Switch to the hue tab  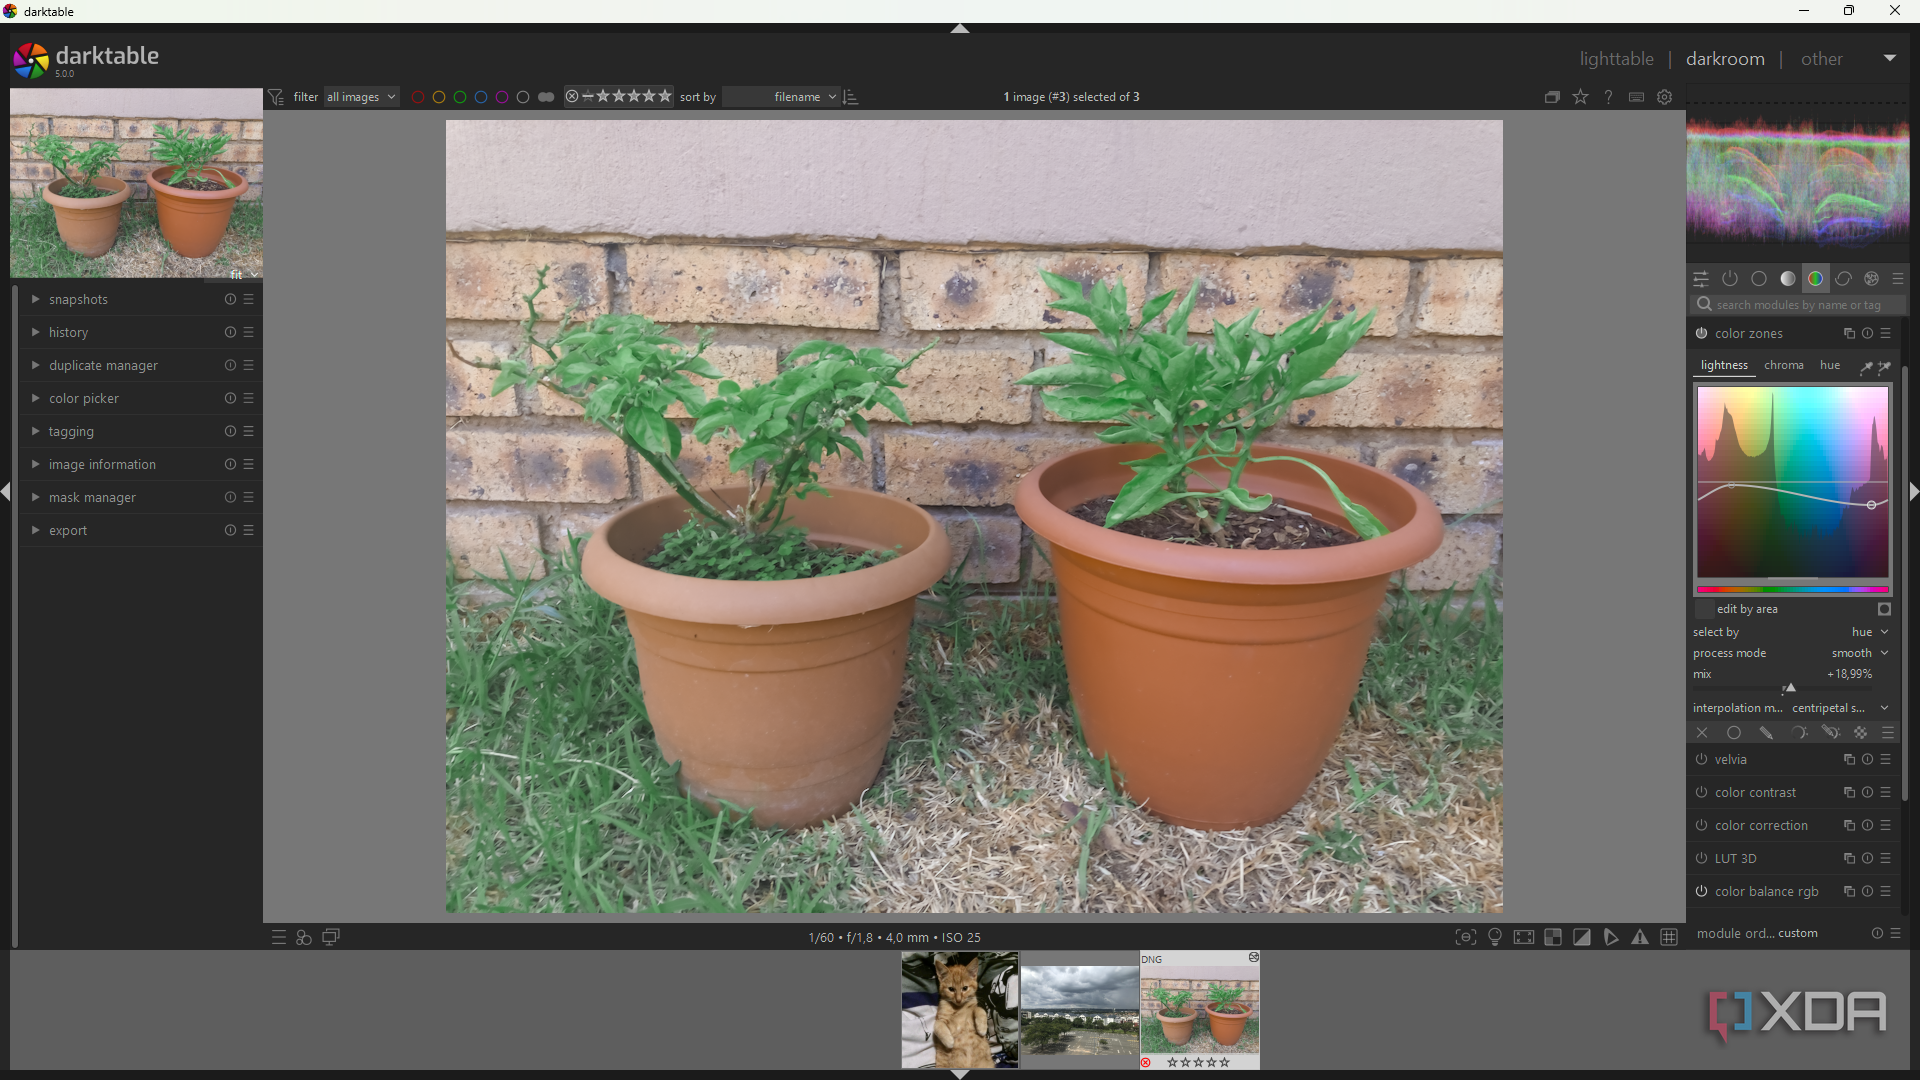point(1829,365)
